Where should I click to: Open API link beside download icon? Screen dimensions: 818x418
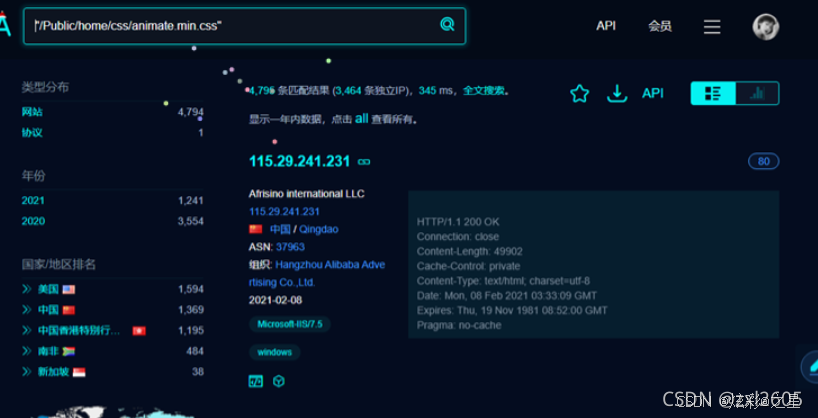[x=653, y=93]
